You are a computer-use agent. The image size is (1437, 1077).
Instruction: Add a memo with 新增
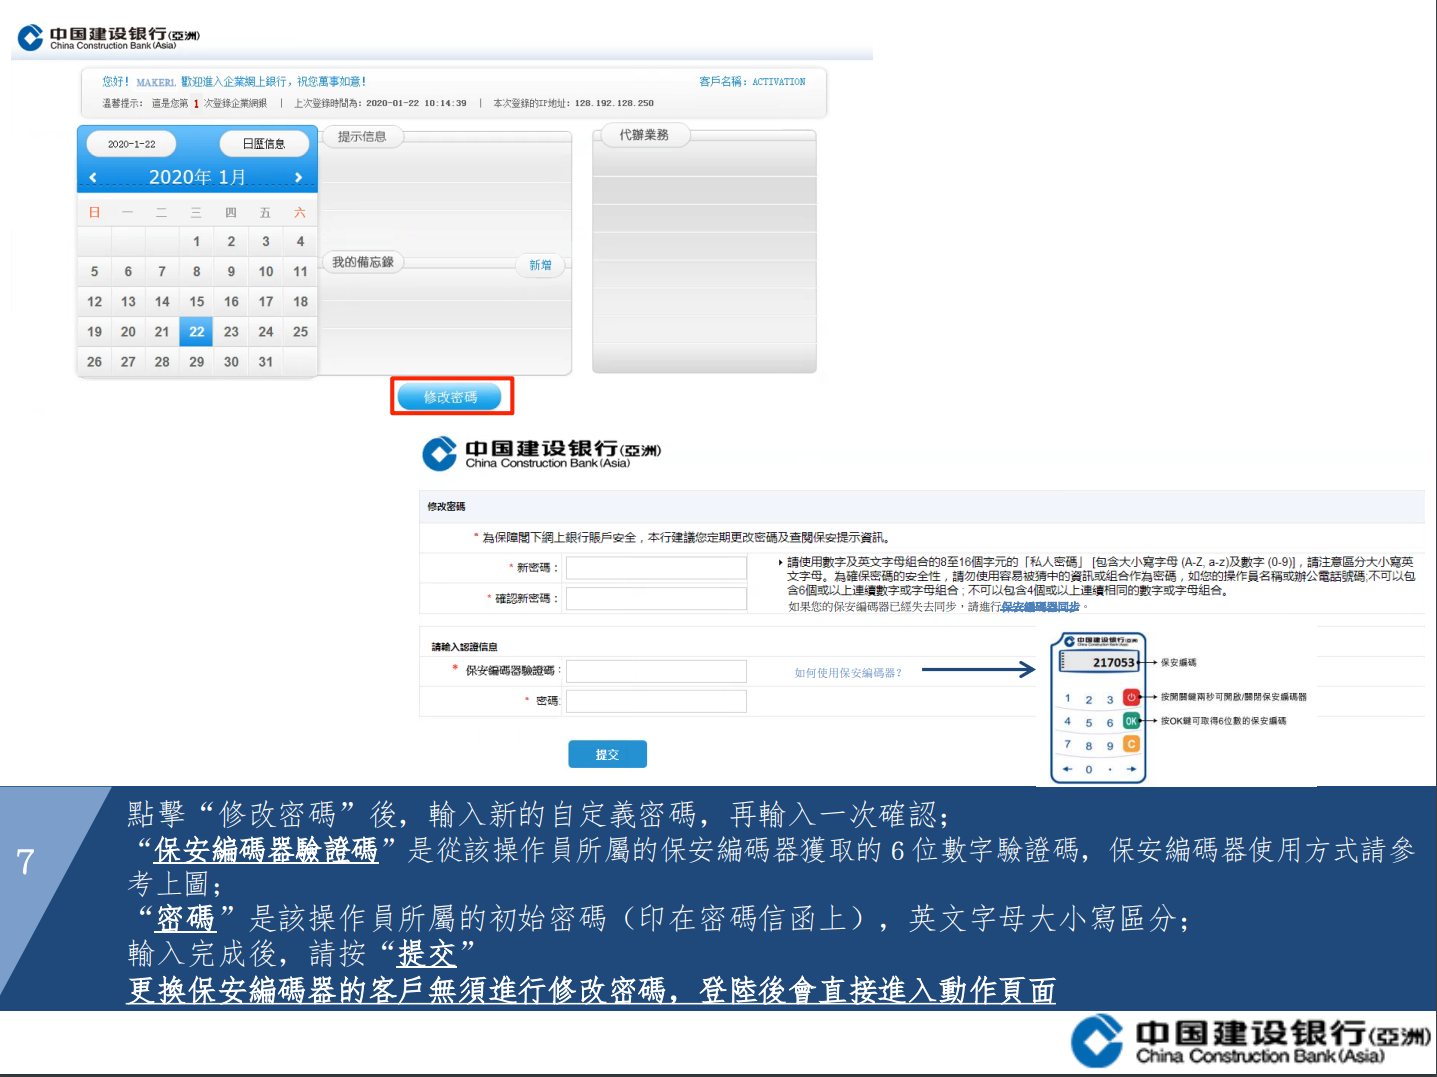(x=540, y=265)
